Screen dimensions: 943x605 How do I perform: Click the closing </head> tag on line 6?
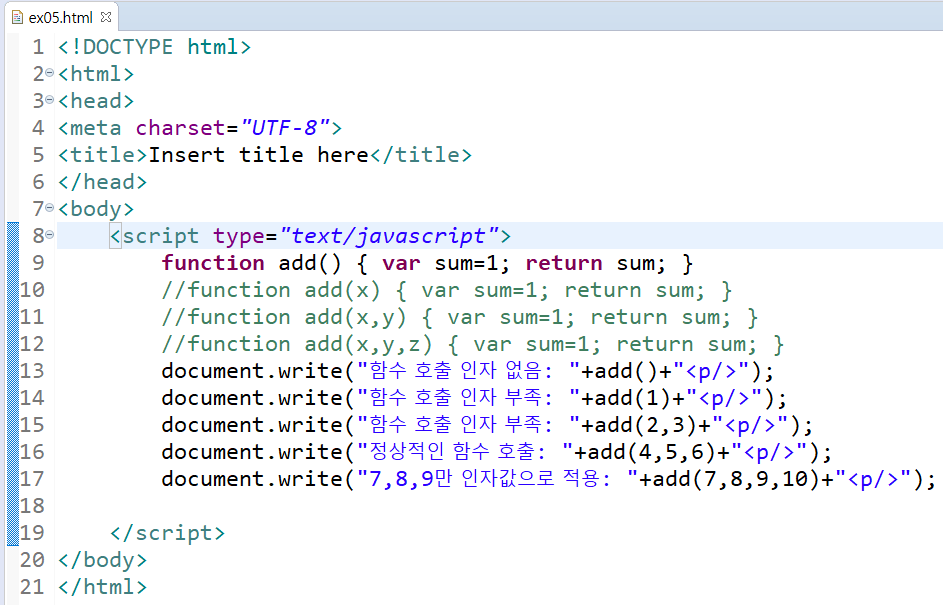coord(102,182)
